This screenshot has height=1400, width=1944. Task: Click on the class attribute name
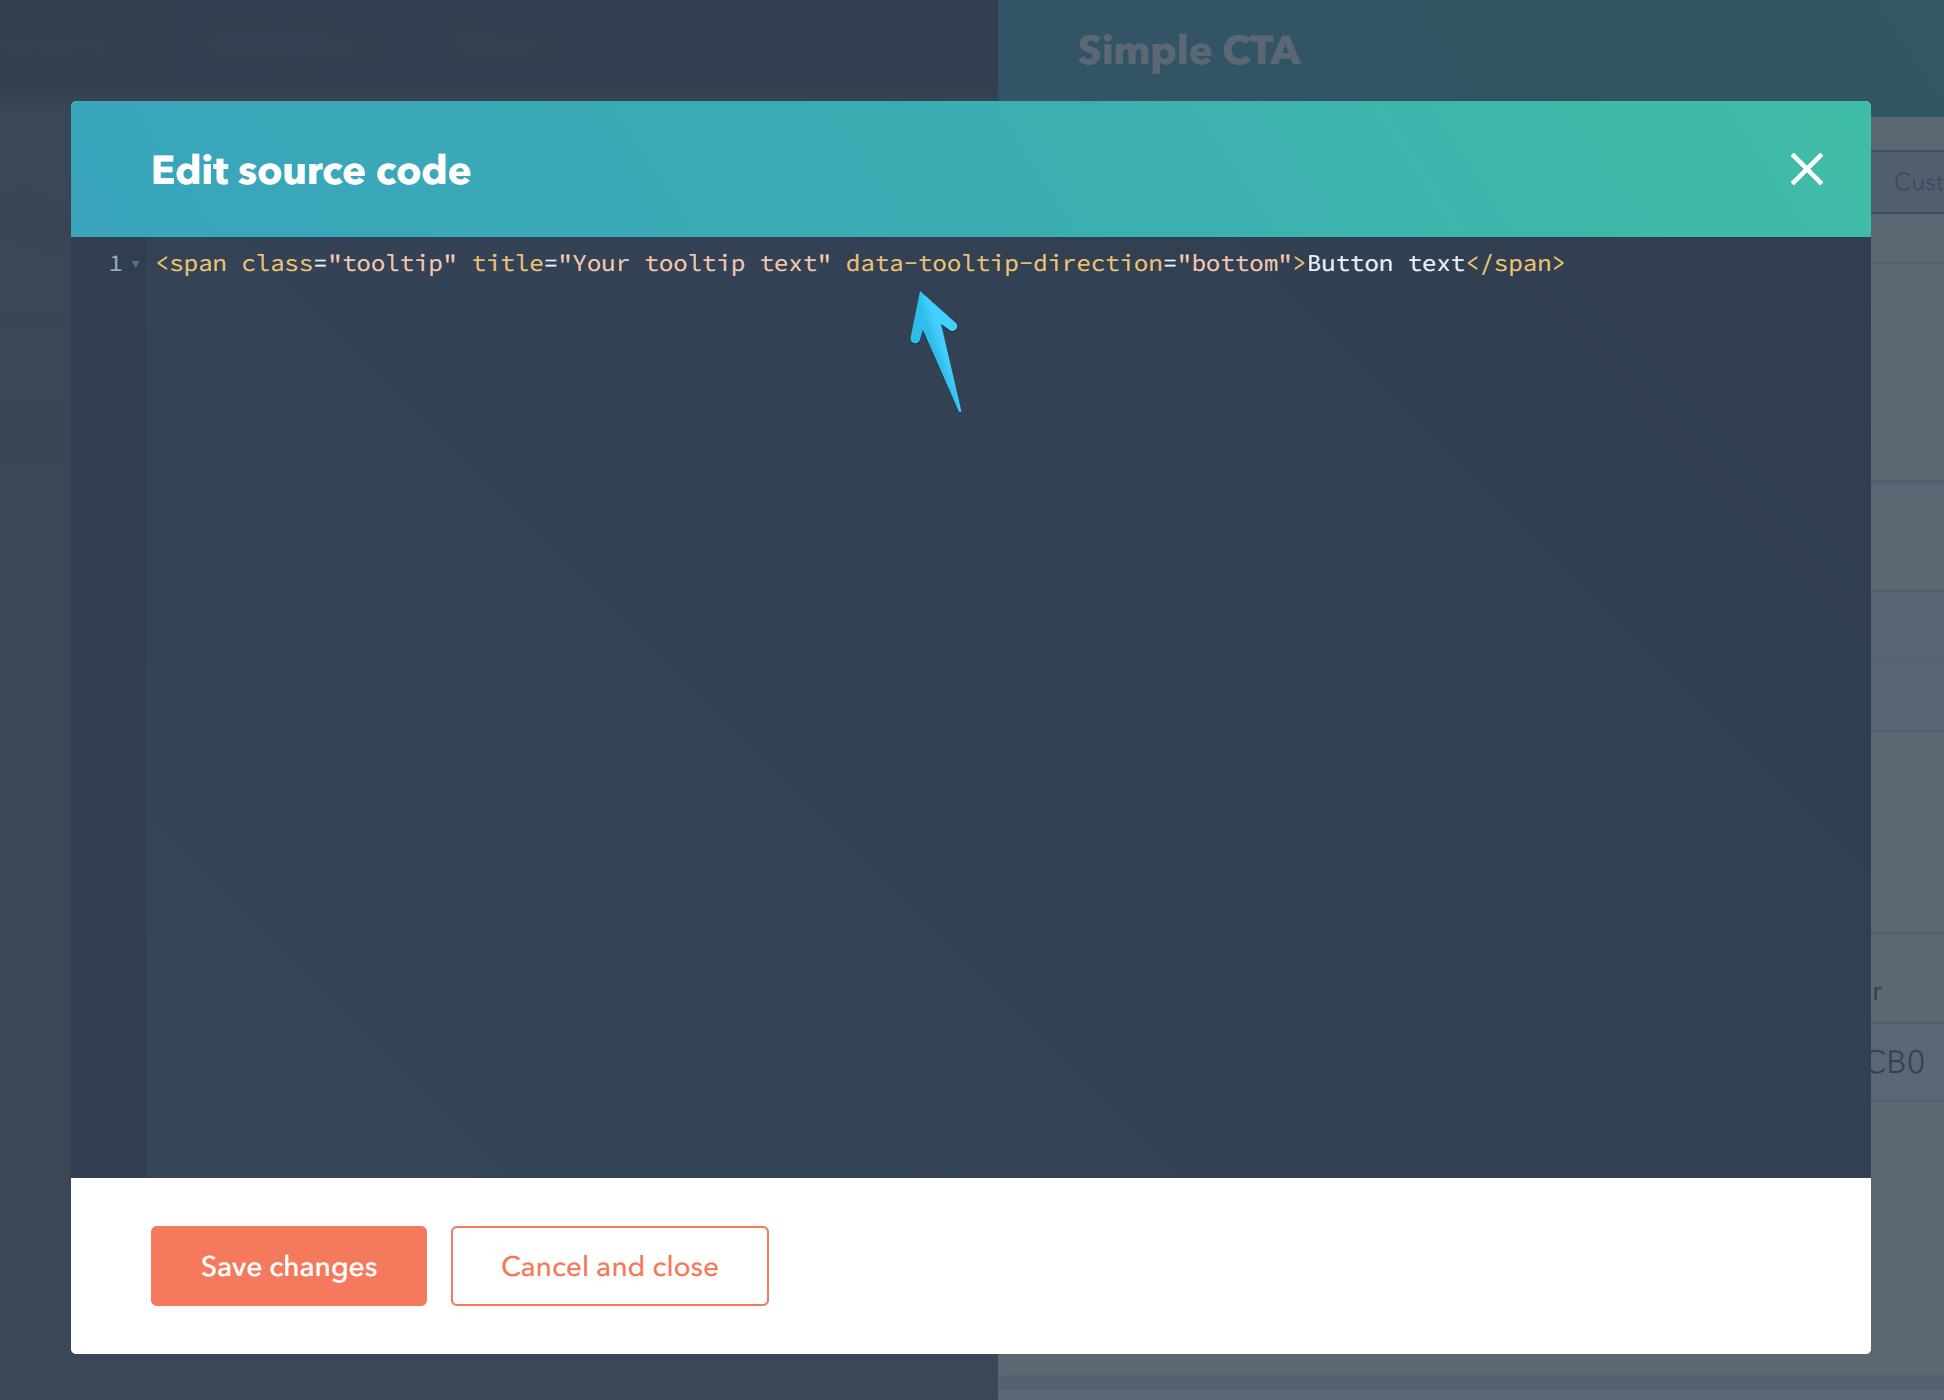point(277,264)
